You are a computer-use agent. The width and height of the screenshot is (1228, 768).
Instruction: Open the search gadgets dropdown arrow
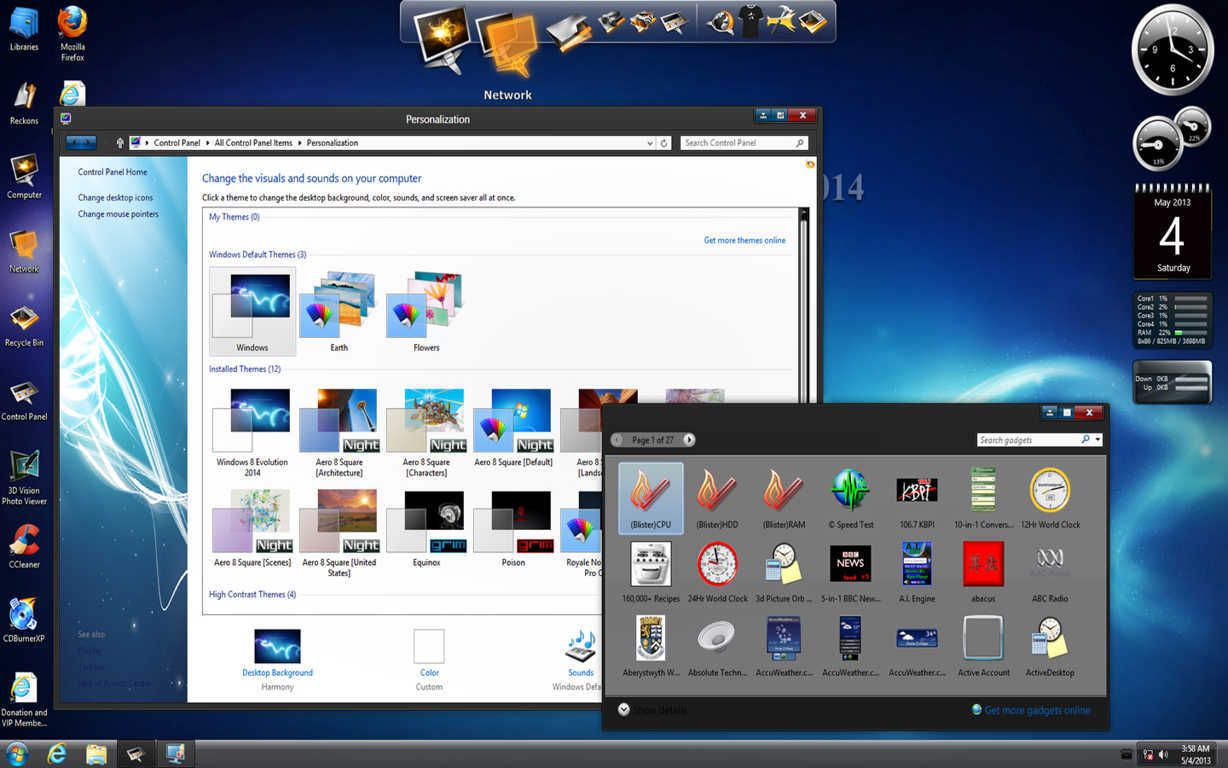click(1097, 440)
